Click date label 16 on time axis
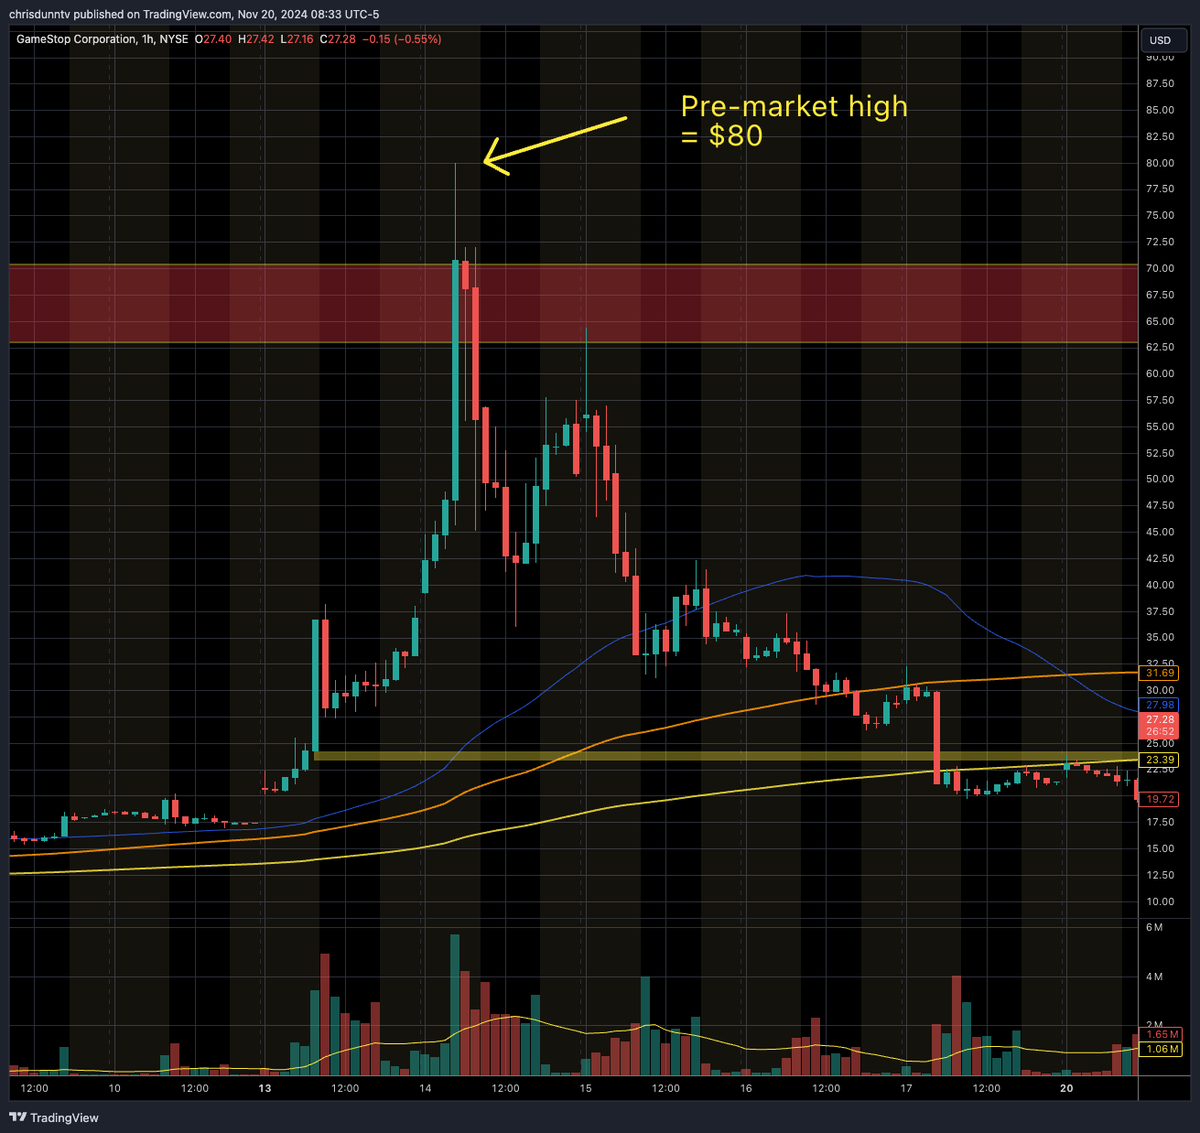Image resolution: width=1200 pixels, height=1133 pixels. (746, 1088)
